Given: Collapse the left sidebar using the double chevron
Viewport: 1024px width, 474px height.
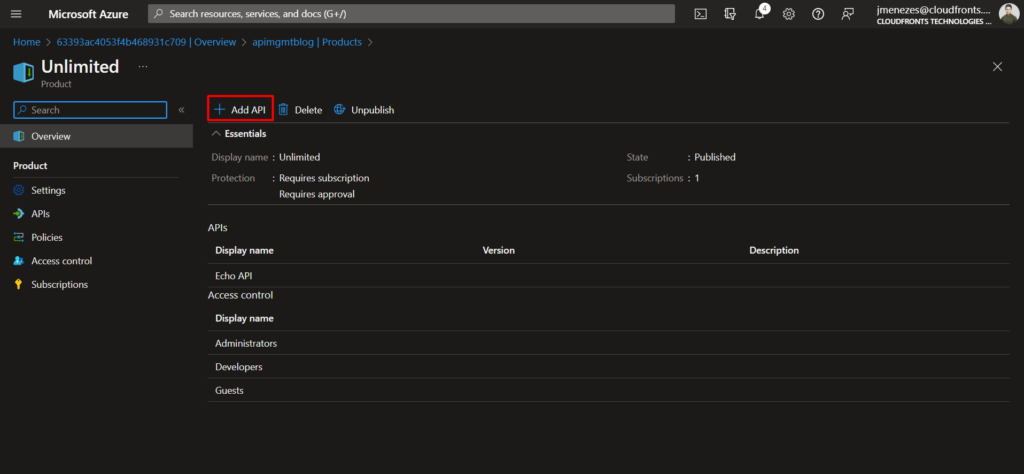Looking at the screenshot, I should [182, 110].
